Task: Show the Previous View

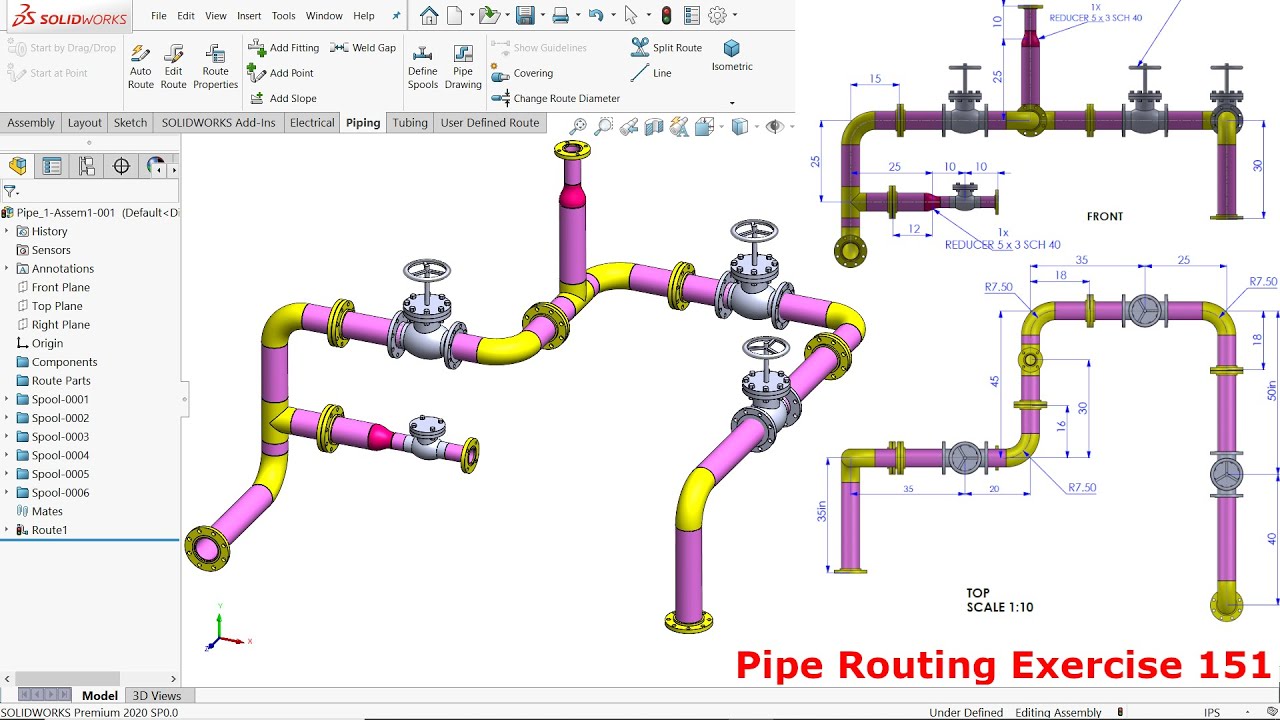Action: click(x=629, y=126)
